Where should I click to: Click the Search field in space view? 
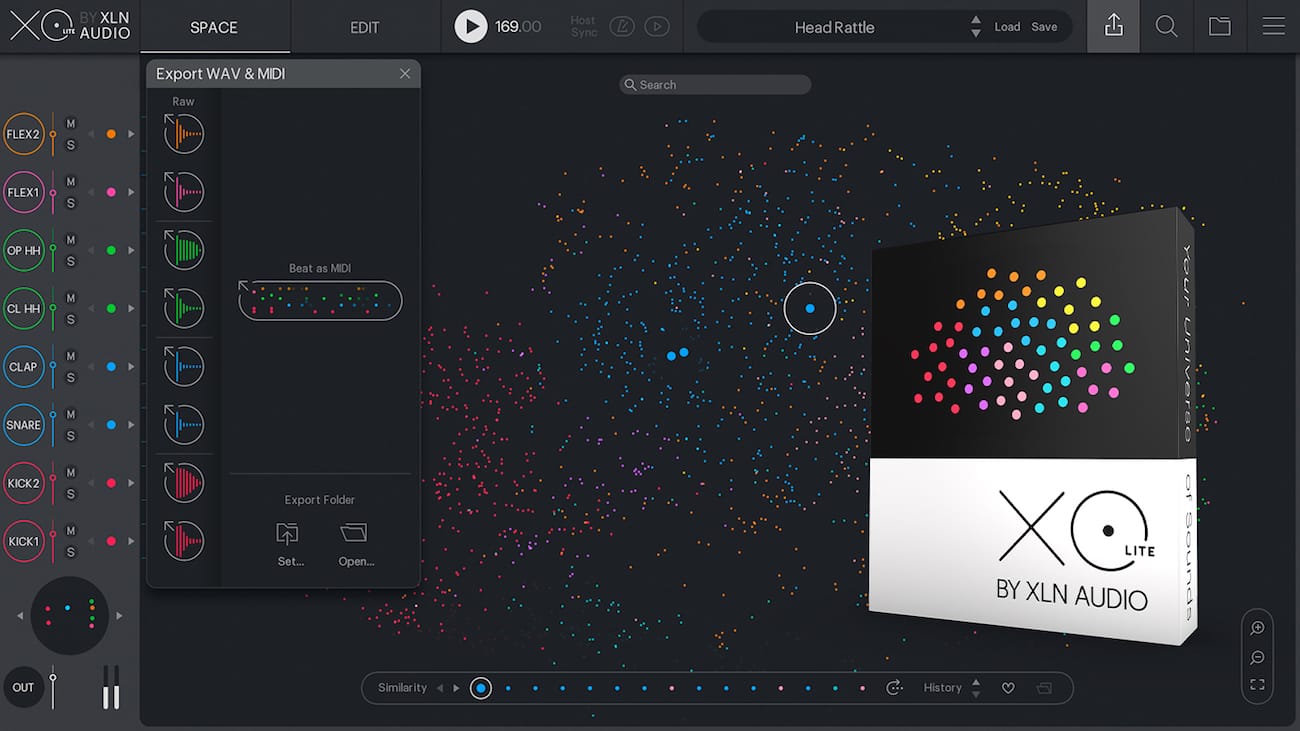tap(715, 85)
